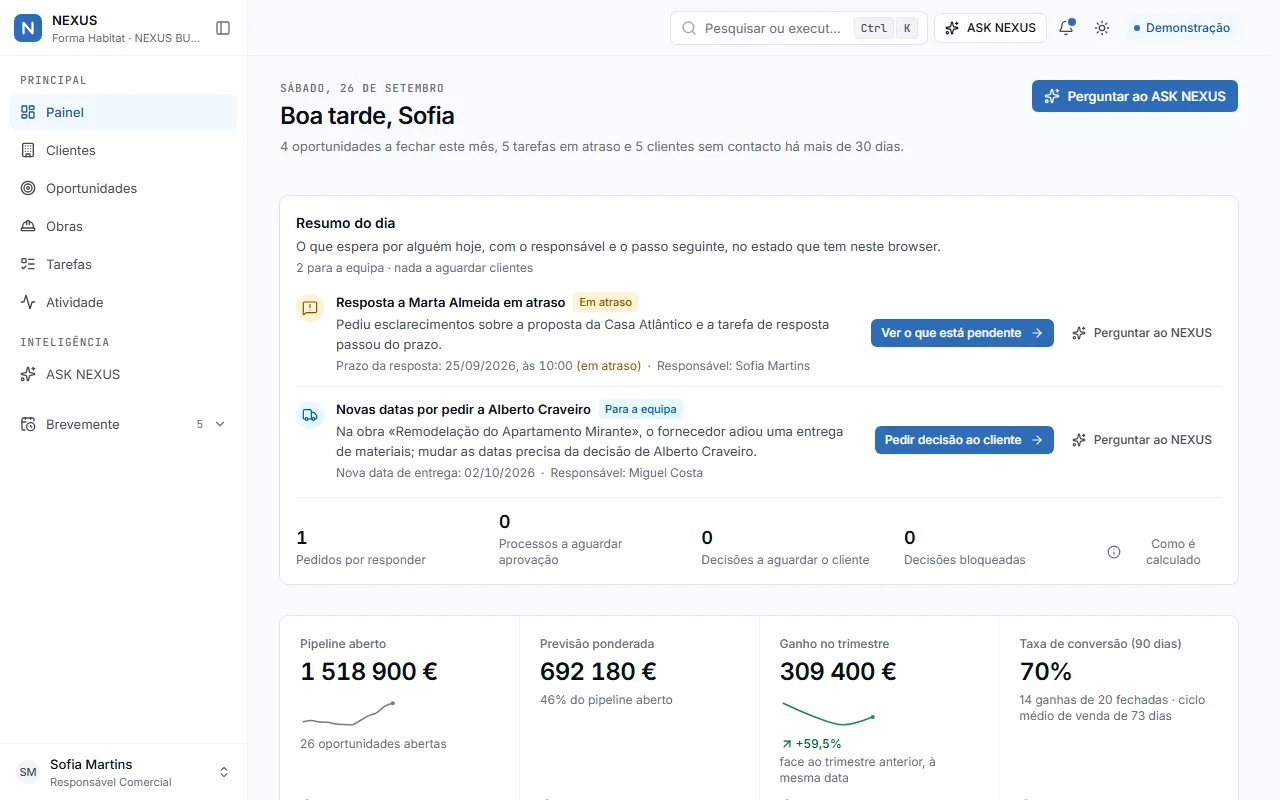Toggle the light/dark theme sun icon
1280x800 pixels.
[x=1102, y=28]
